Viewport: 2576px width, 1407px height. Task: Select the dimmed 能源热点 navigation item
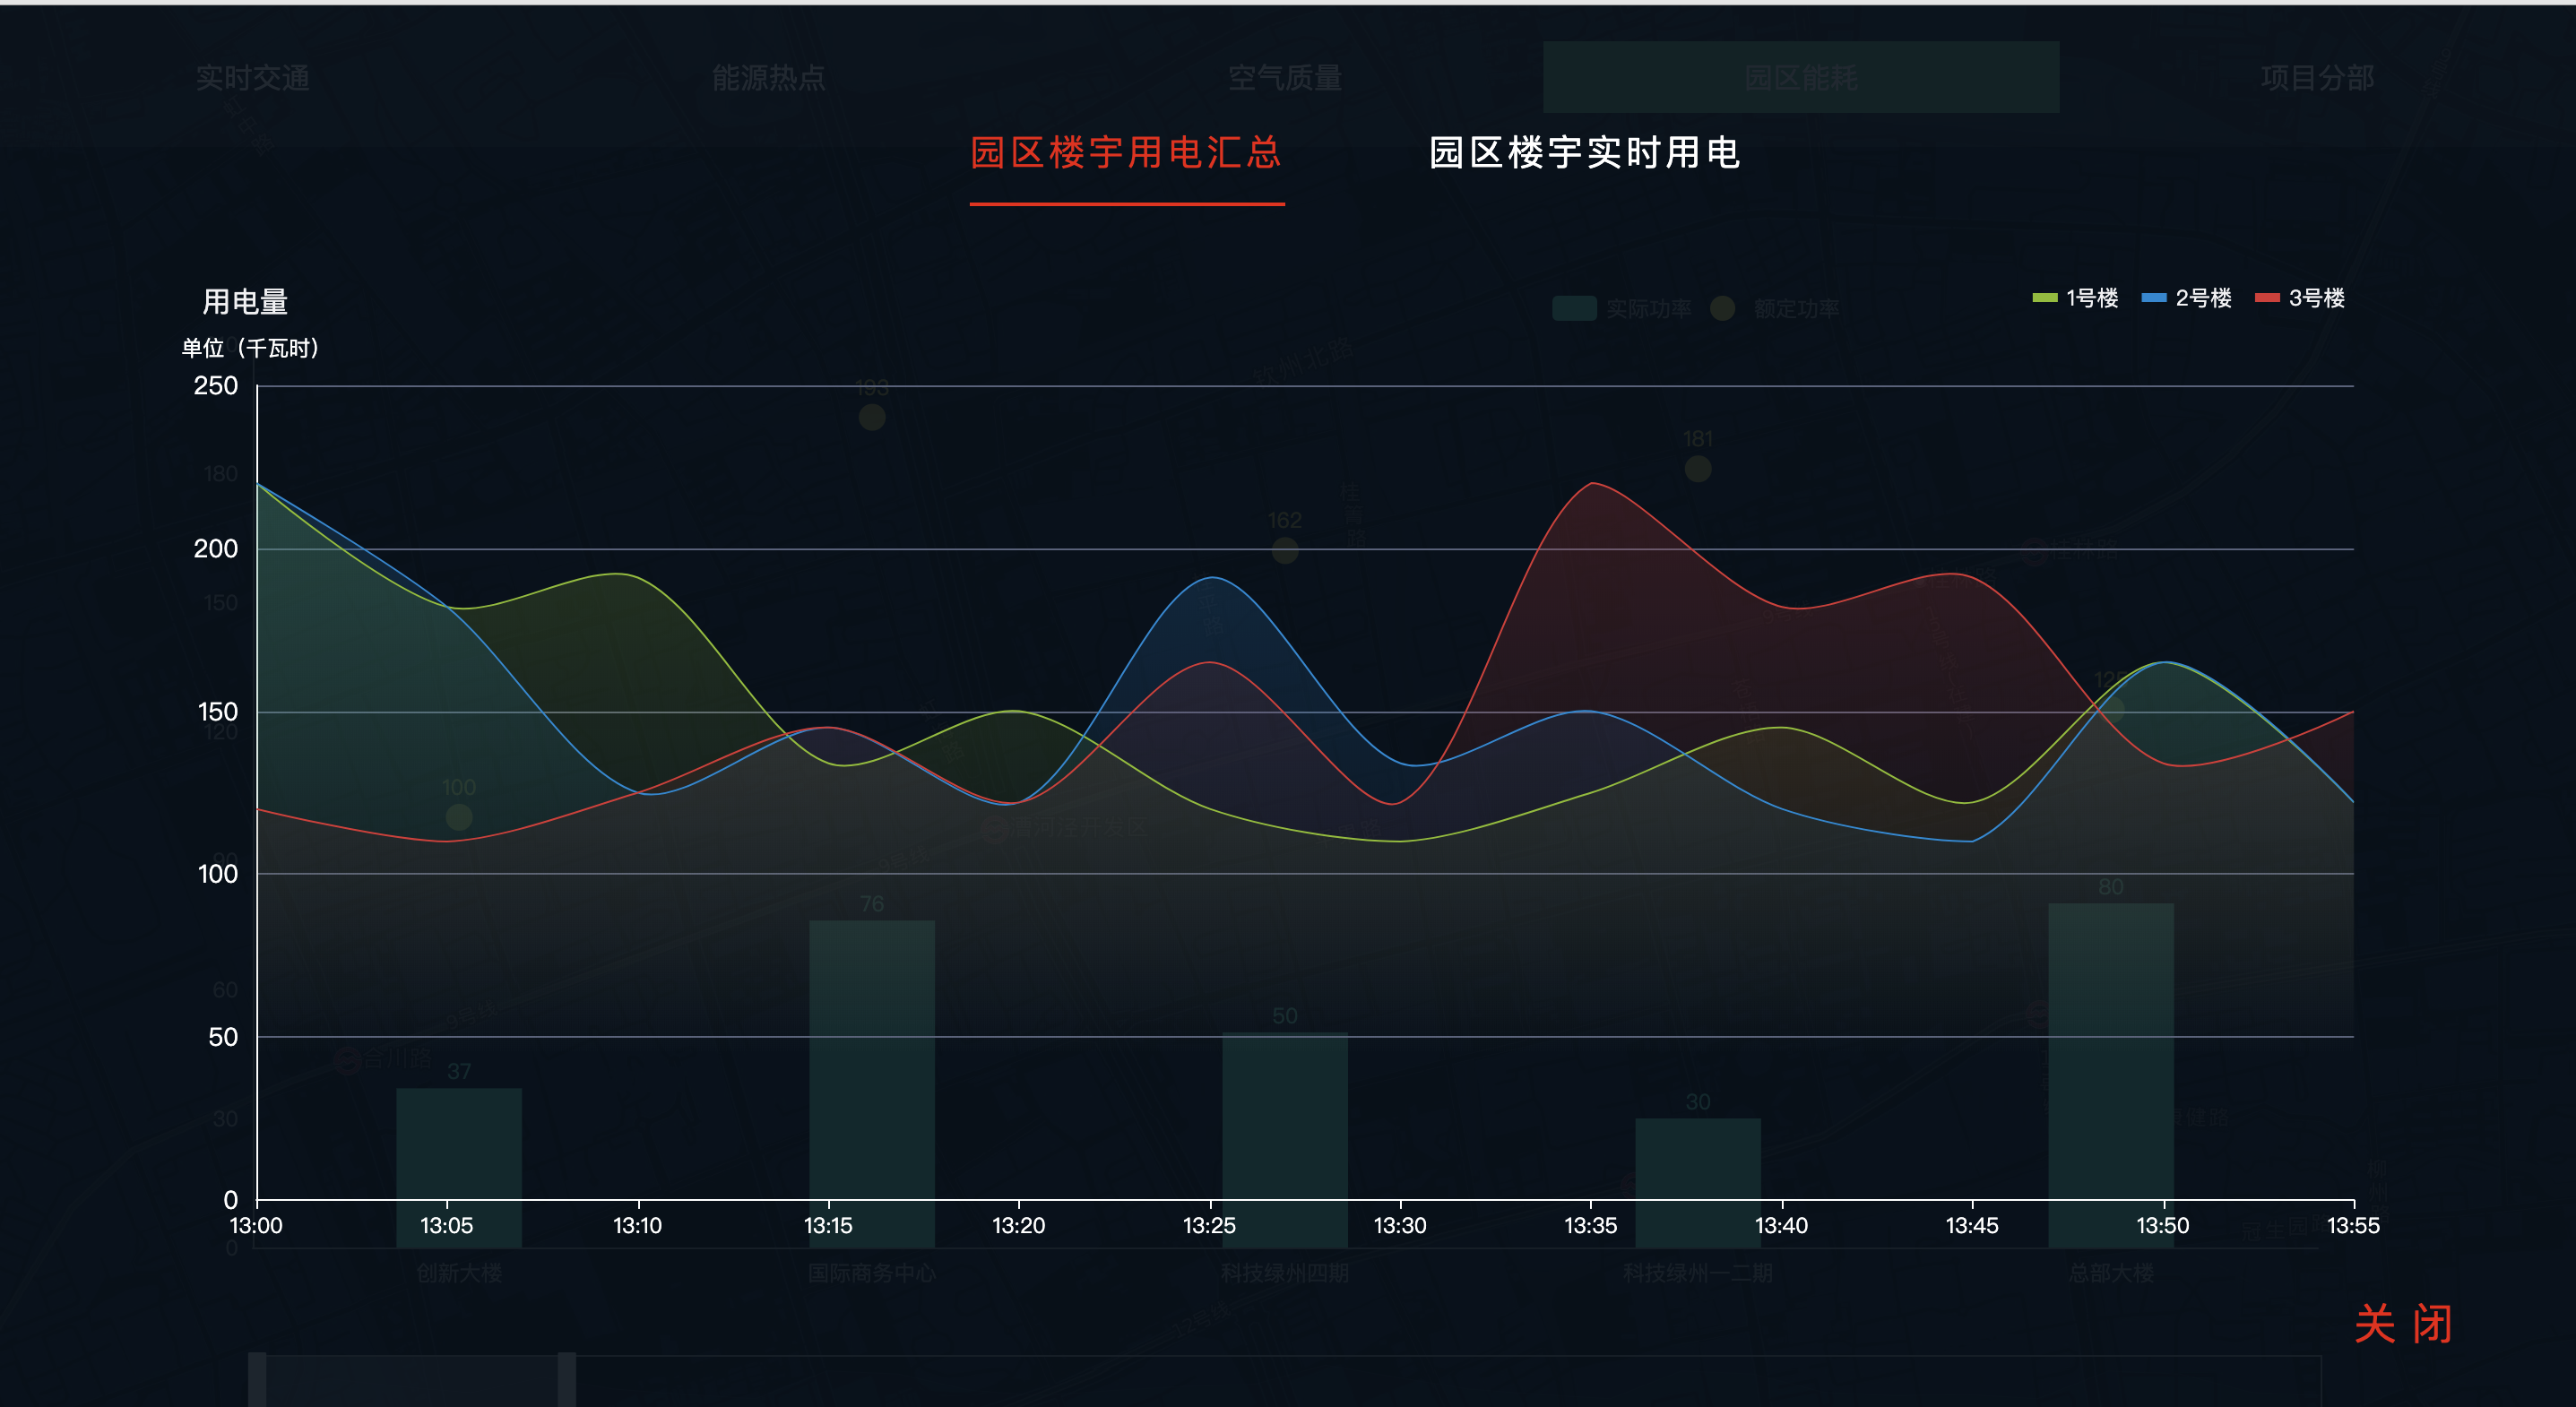768,77
